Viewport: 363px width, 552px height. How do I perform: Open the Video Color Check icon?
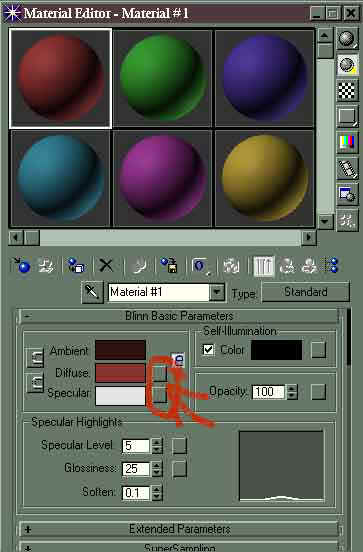pos(347,142)
